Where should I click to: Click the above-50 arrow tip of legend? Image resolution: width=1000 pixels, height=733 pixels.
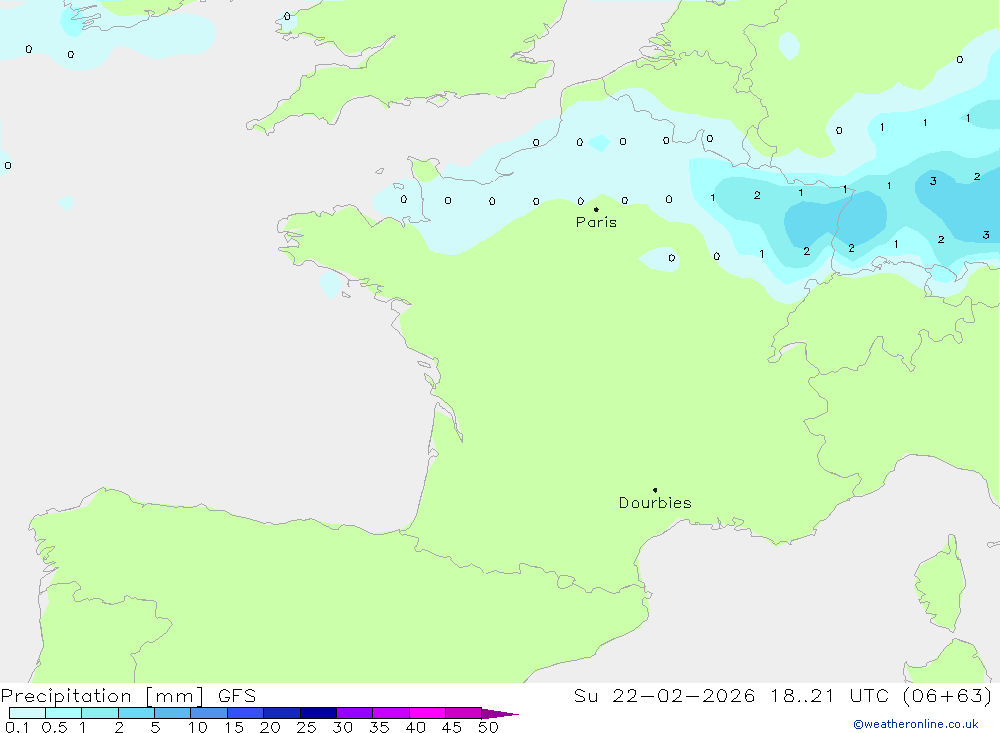pyautogui.click(x=500, y=713)
